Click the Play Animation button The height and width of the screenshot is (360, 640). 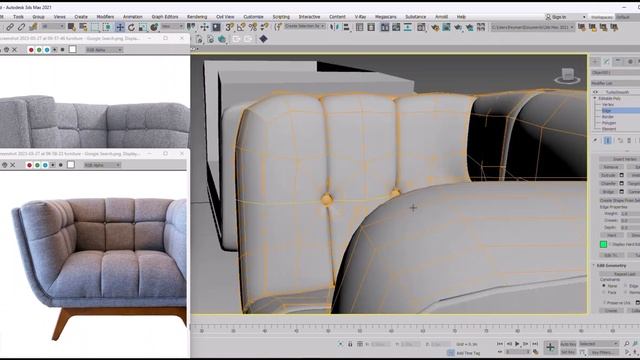pos(517,344)
